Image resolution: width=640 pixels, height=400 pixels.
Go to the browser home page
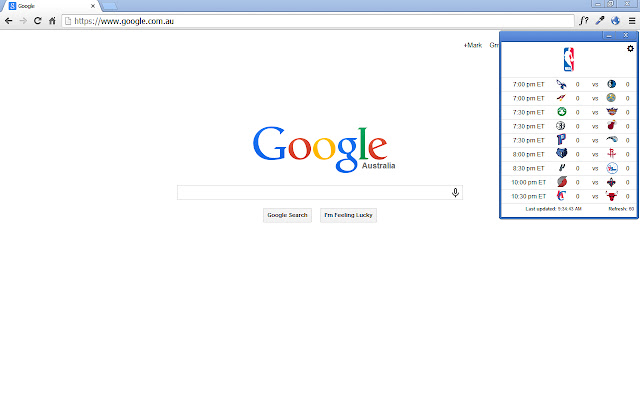click(52, 21)
